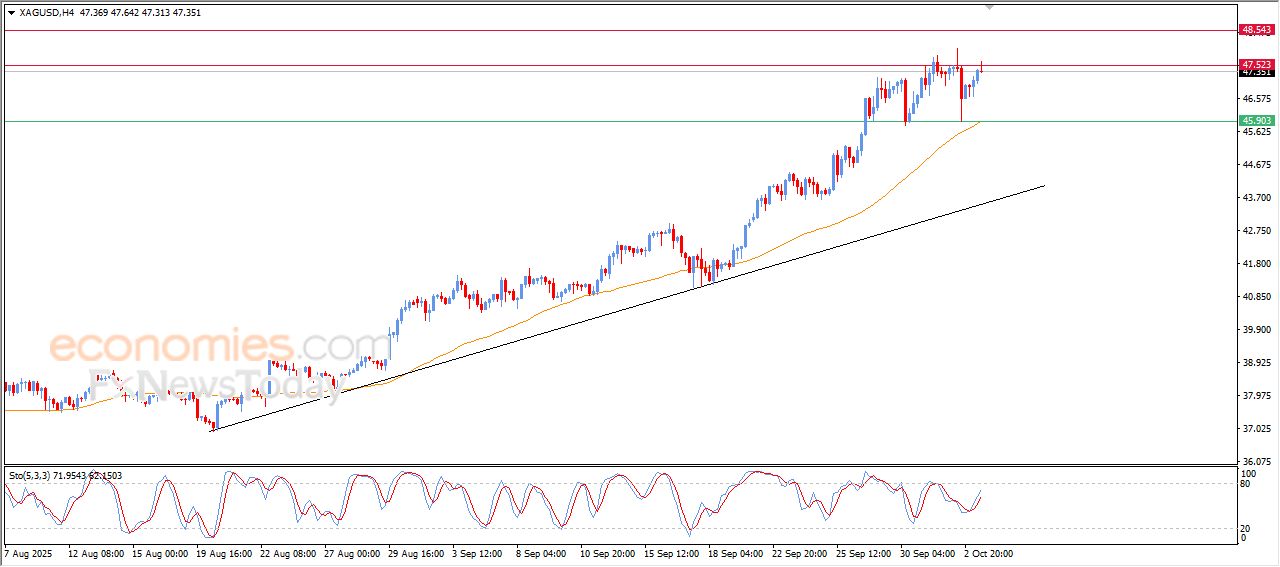Select the green 45.903 price label
This screenshot has width=1280, height=567.
[1256, 121]
